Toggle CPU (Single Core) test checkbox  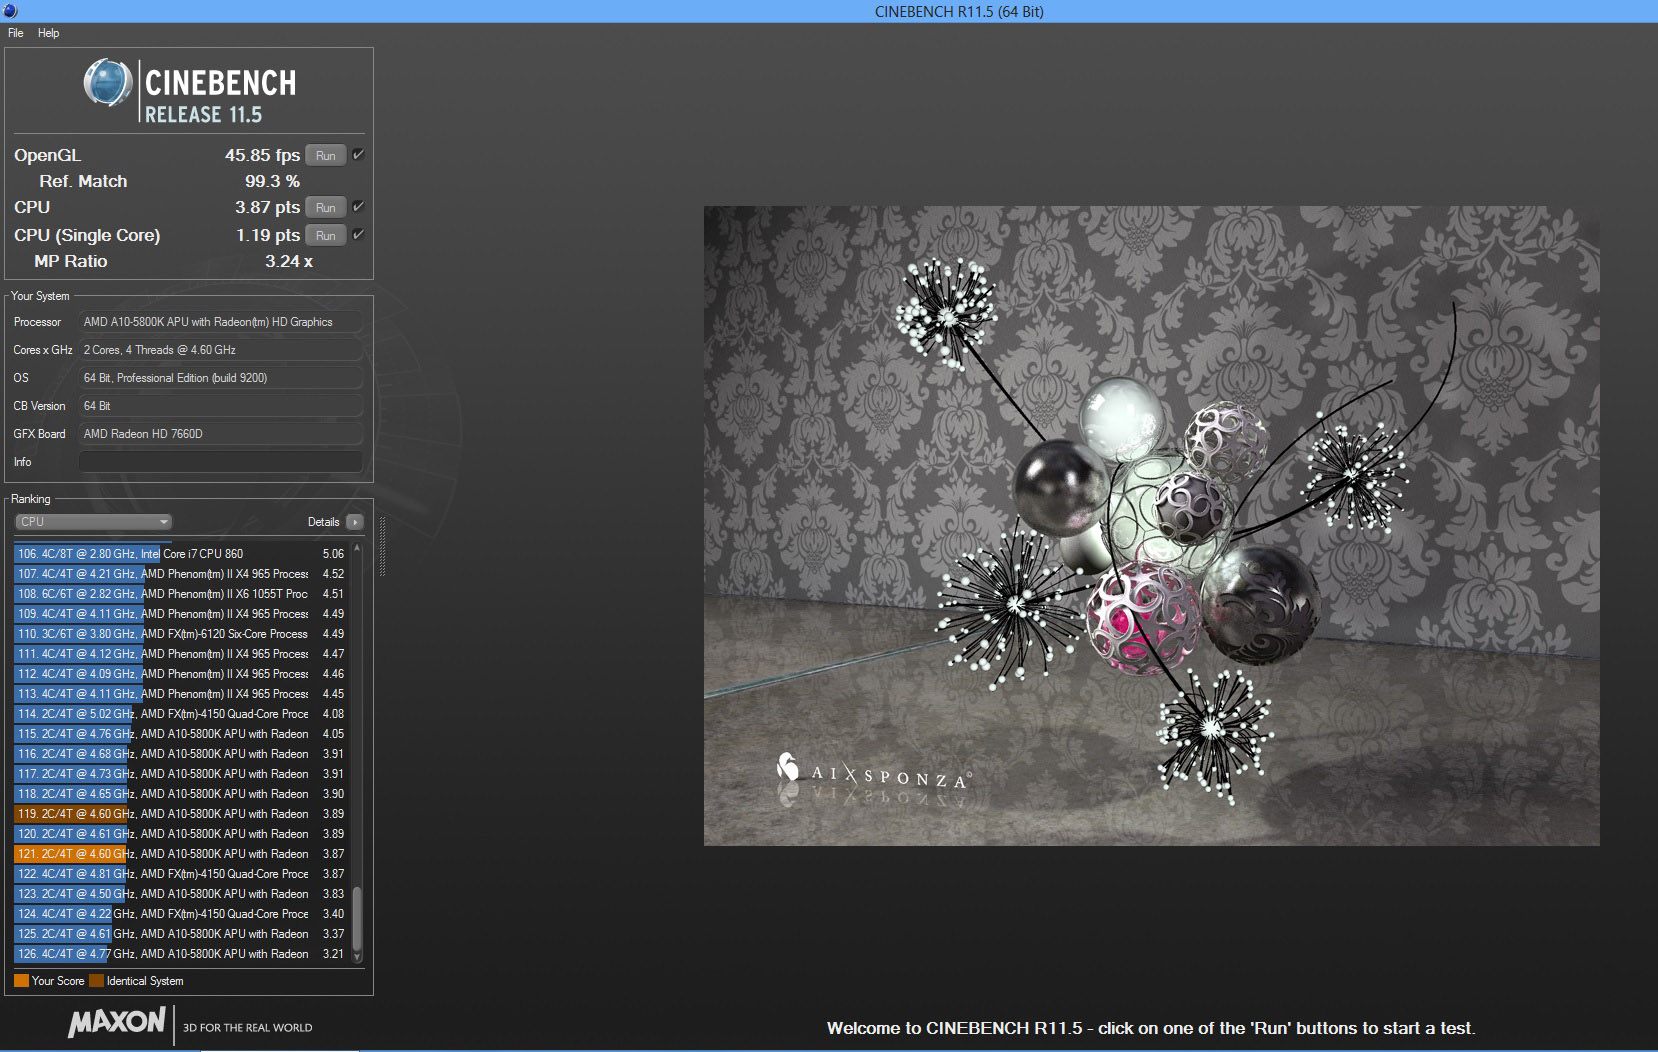click(358, 235)
